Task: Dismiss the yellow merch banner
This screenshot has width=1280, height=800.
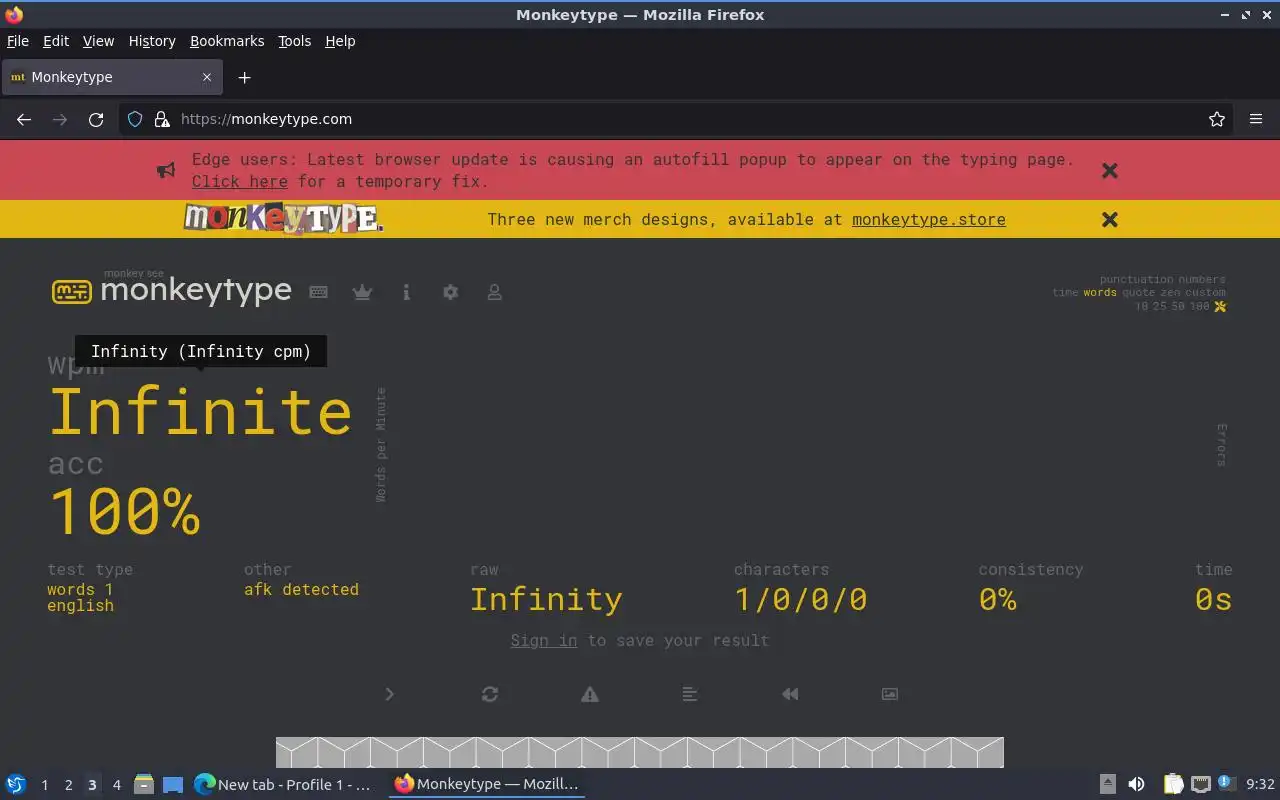Action: click(x=1110, y=219)
